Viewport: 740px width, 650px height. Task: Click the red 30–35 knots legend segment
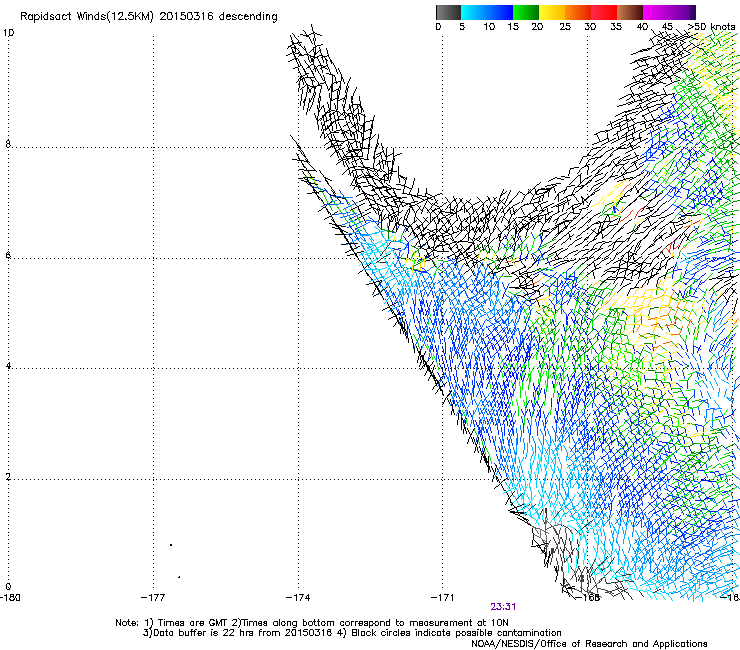pyautogui.click(x=604, y=12)
